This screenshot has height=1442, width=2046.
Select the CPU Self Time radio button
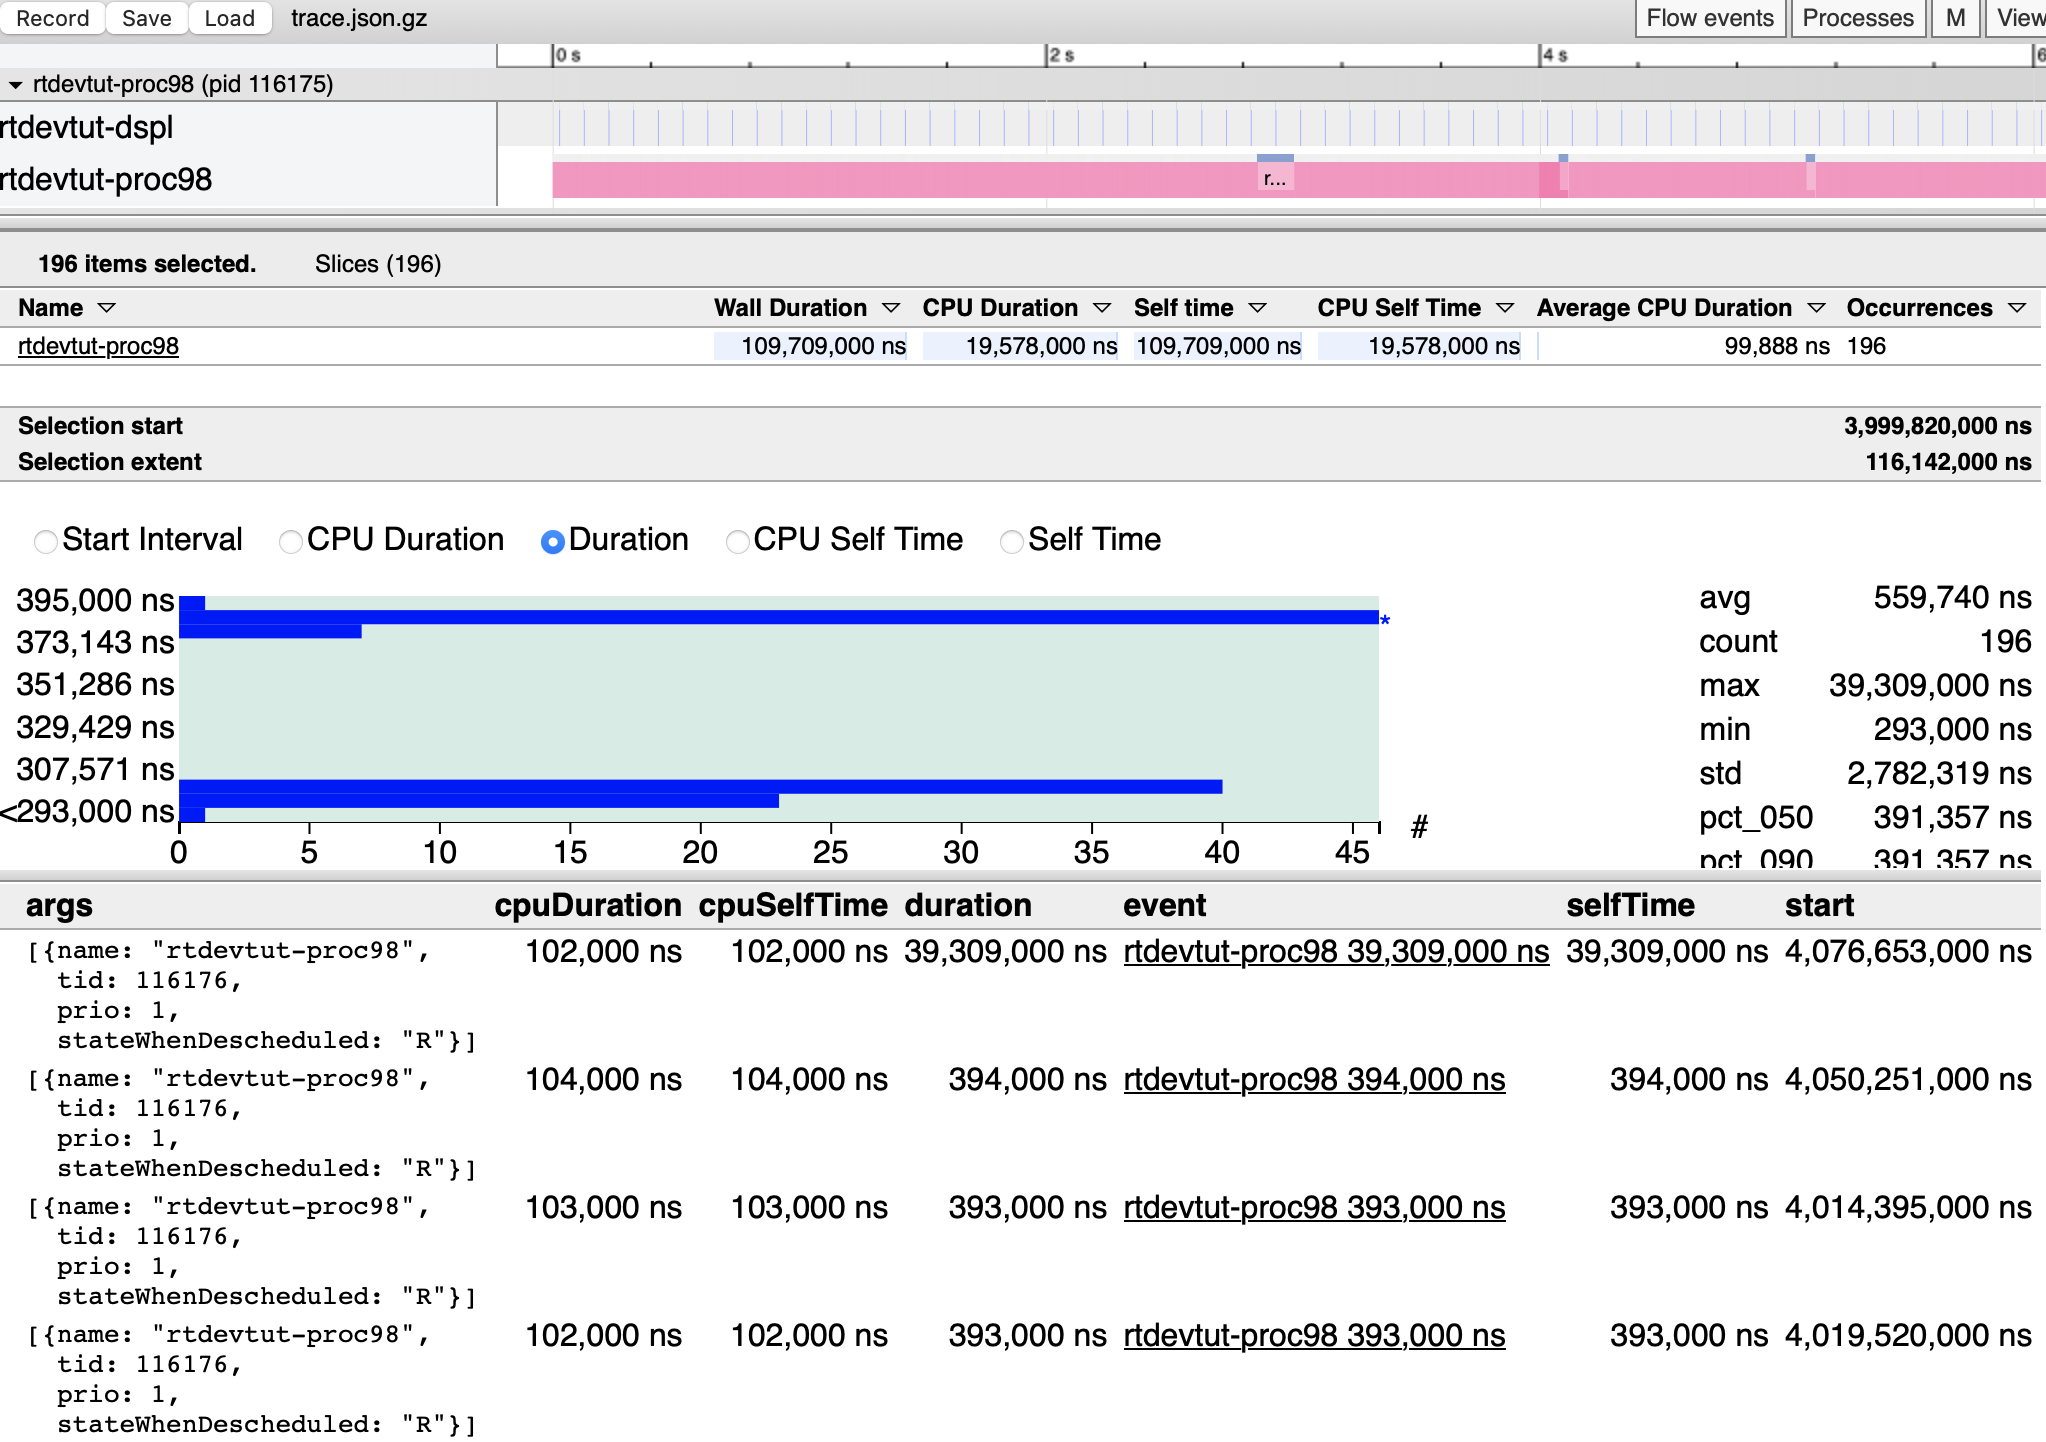tap(737, 541)
